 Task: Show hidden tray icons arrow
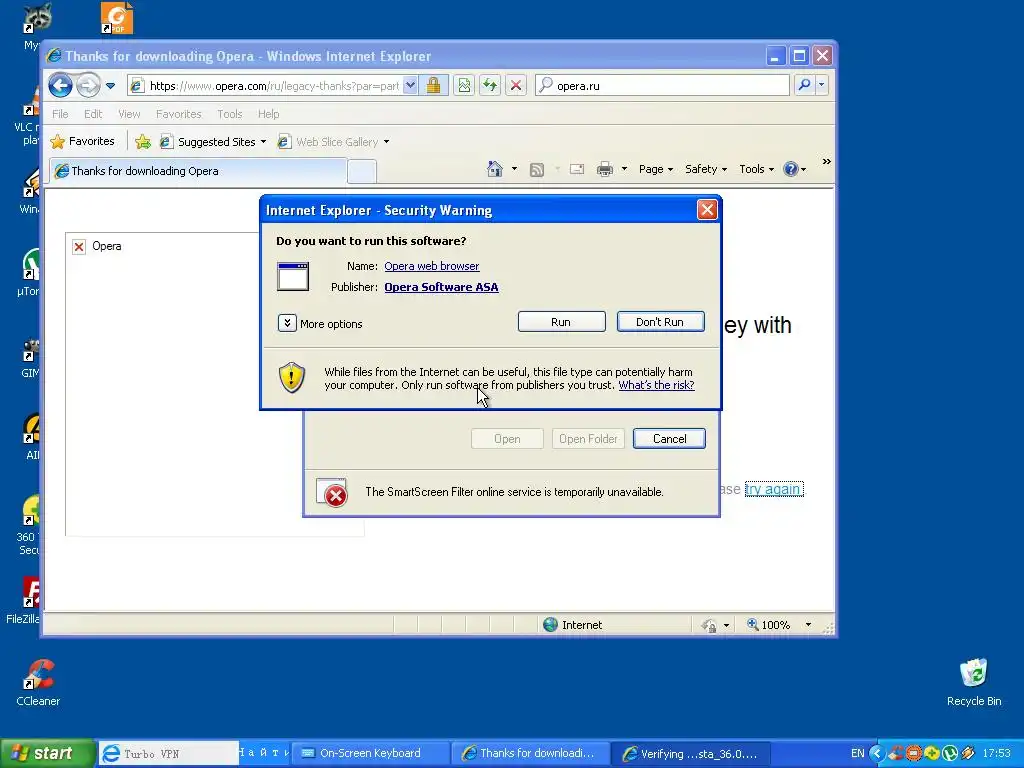[x=877, y=754]
